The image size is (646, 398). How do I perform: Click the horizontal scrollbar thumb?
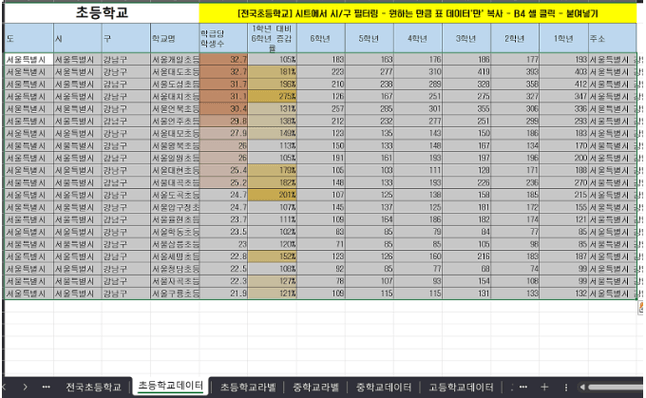tap(616, 387)
